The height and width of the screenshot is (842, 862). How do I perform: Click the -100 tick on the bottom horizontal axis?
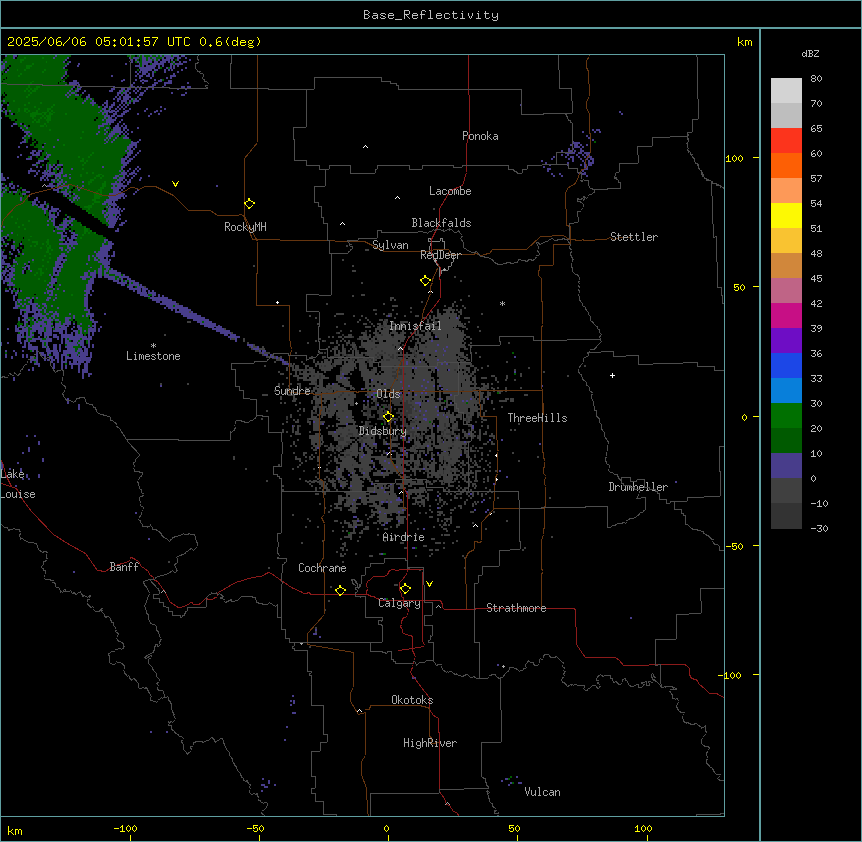tap(125, 829)
